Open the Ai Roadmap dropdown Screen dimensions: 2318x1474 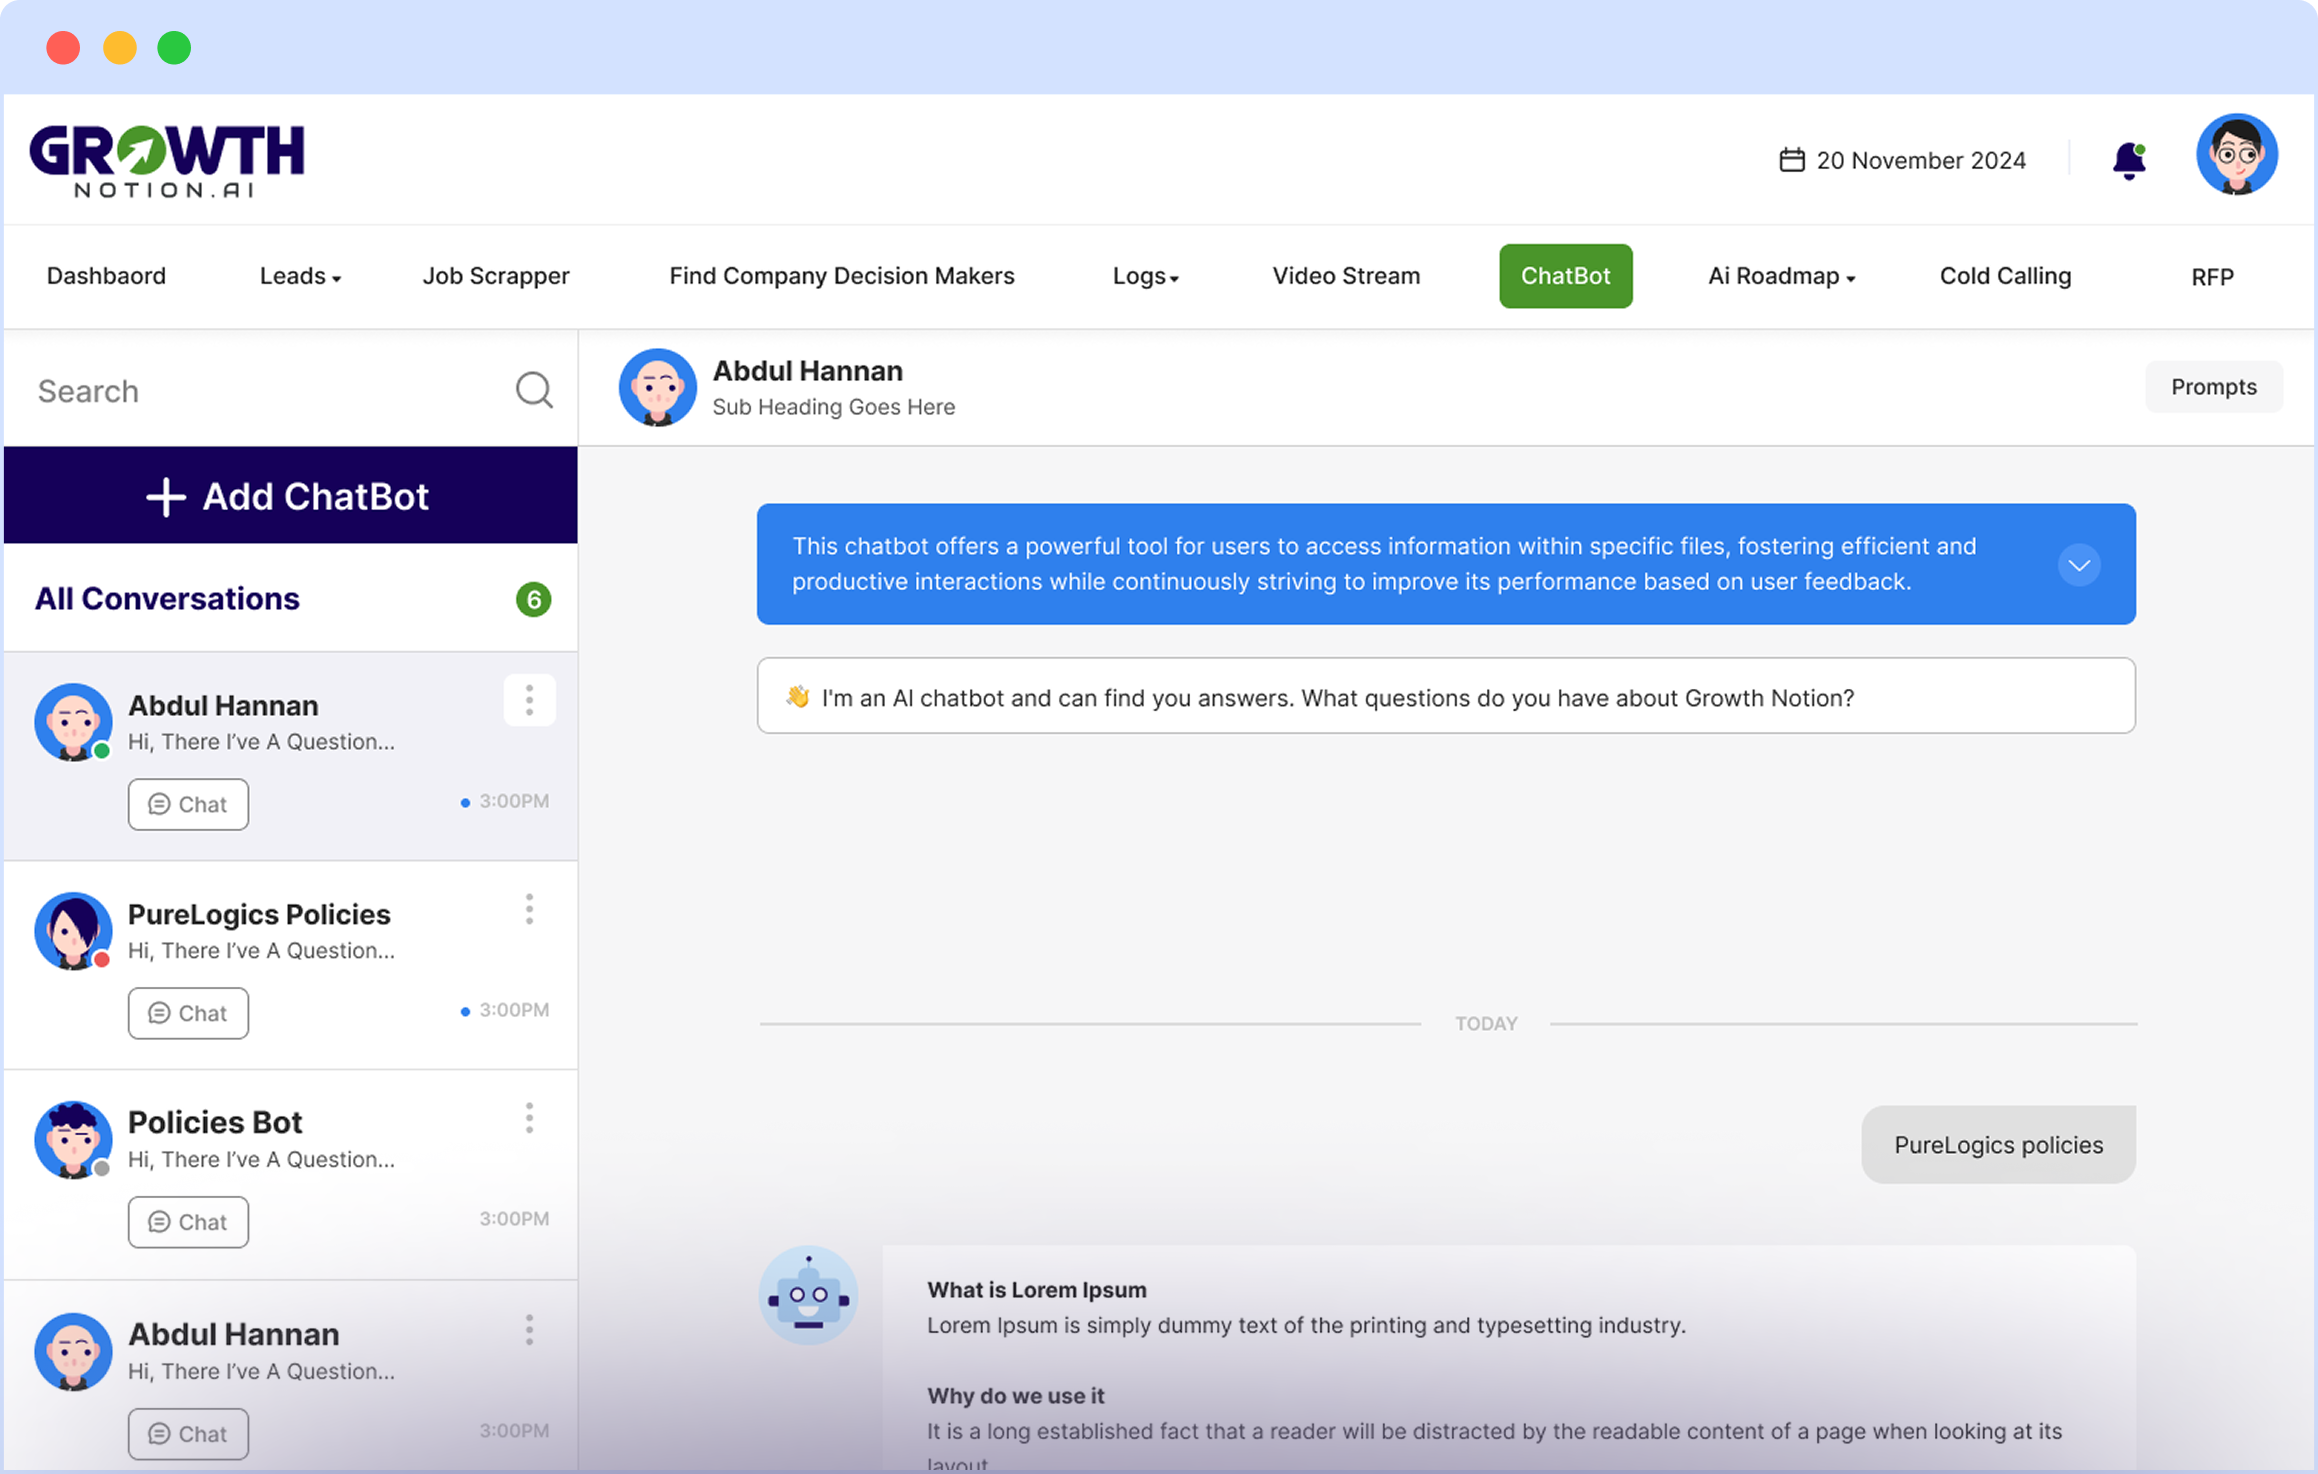click(x=1781, y=276)
